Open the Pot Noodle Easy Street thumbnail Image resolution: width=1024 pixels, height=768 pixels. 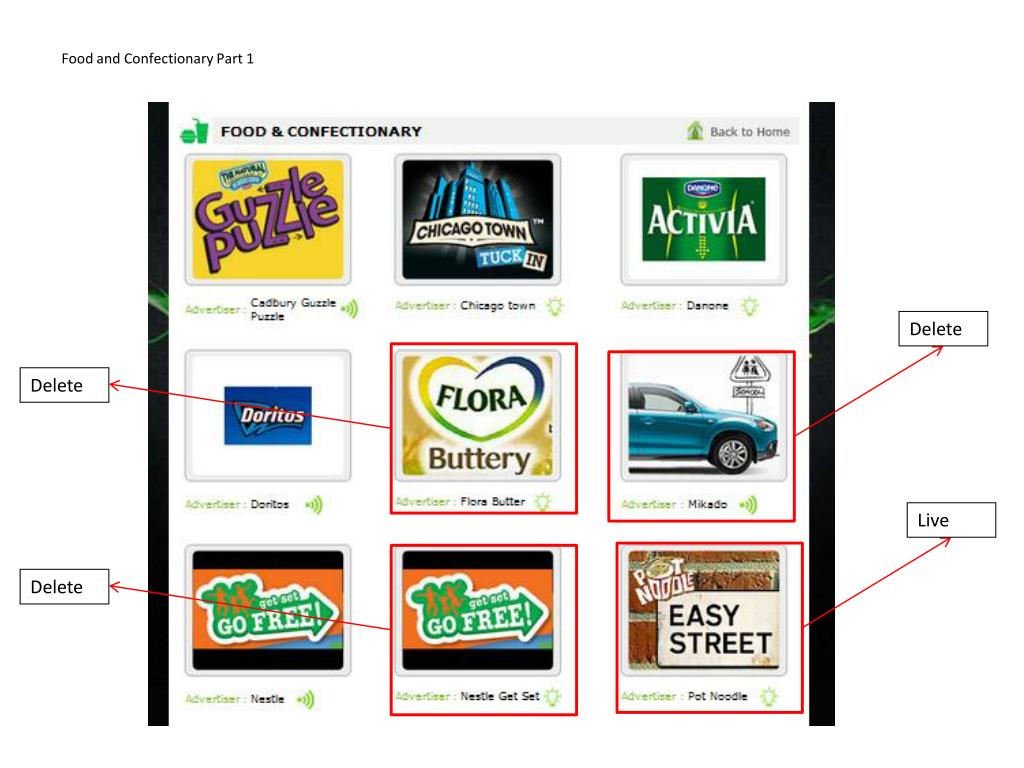(703, 611)
